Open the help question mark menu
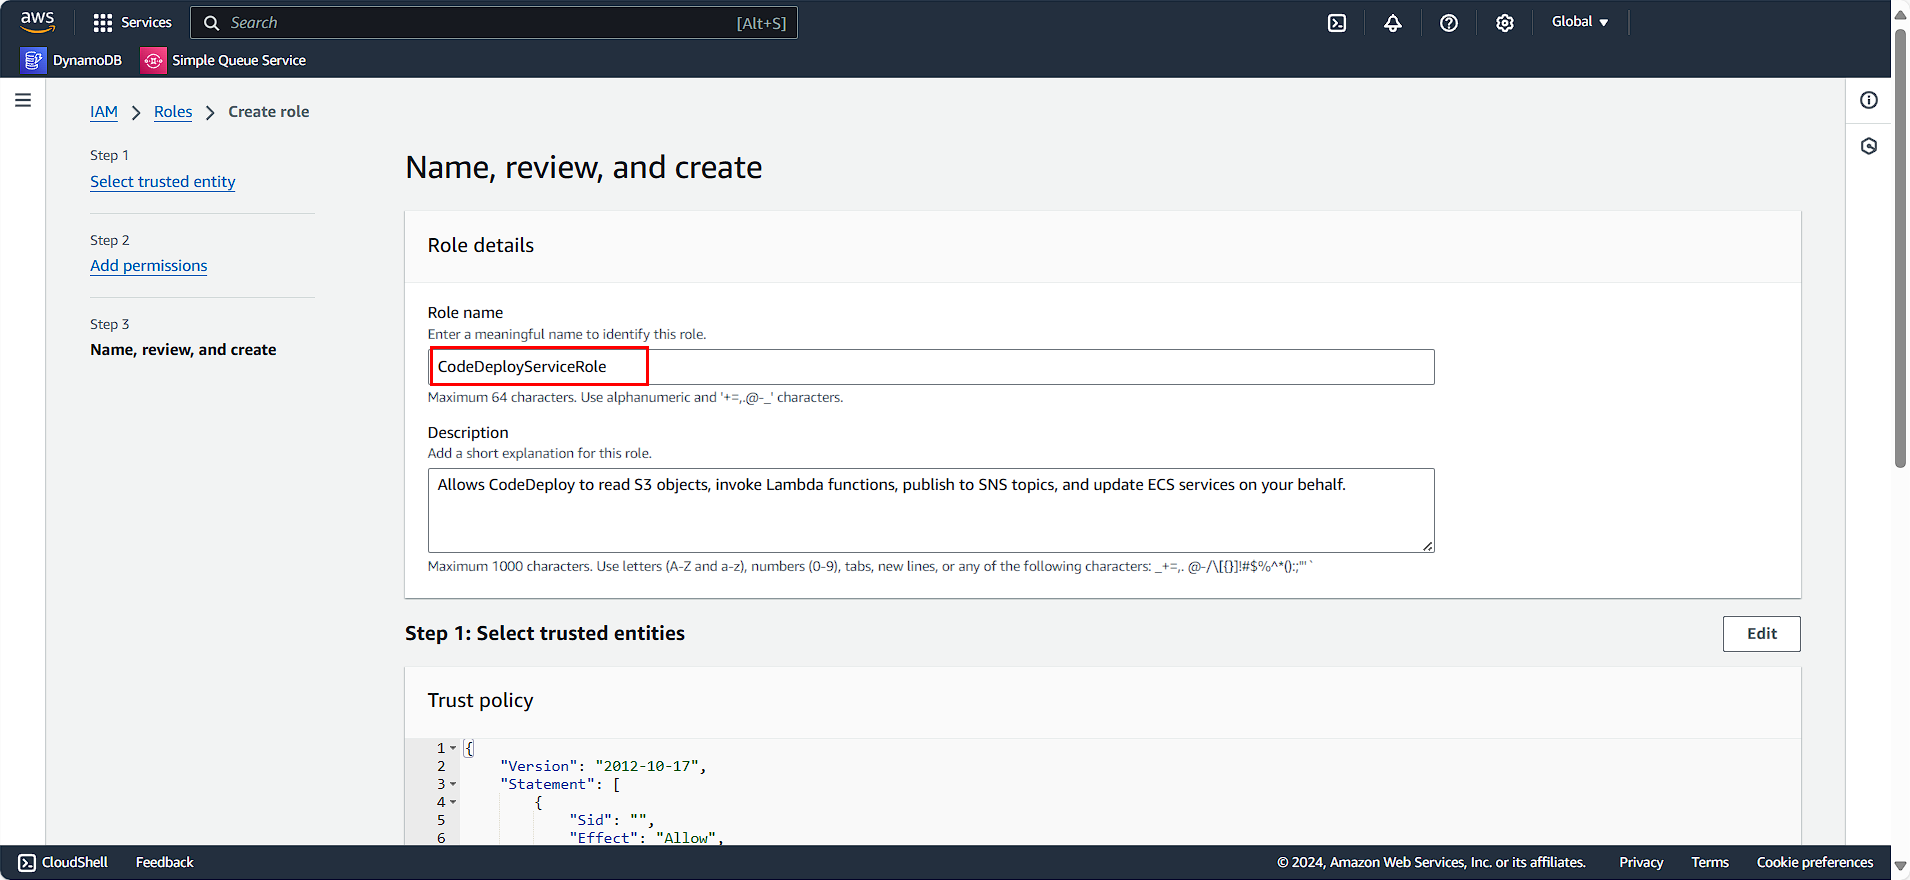1910x880 pixels. coord(1449,23)
